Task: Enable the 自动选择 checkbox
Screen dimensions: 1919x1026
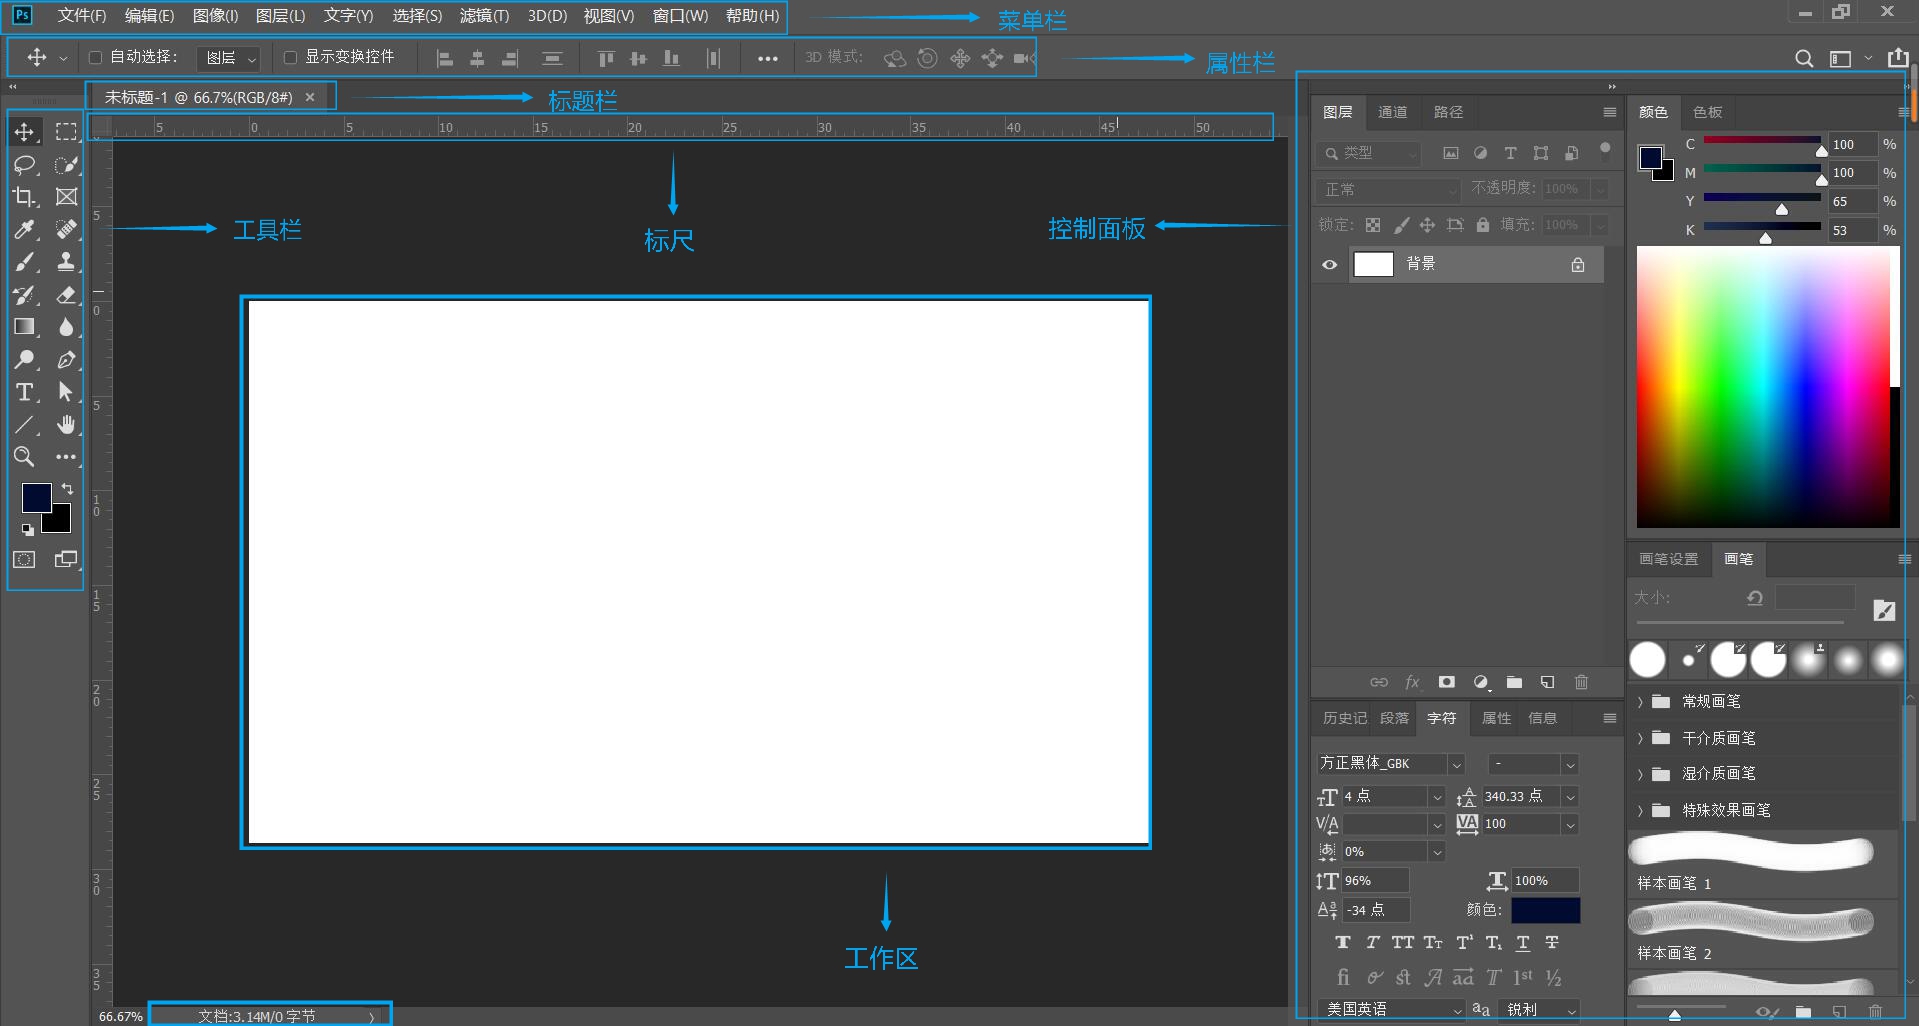Action: (x=96, y=58)
